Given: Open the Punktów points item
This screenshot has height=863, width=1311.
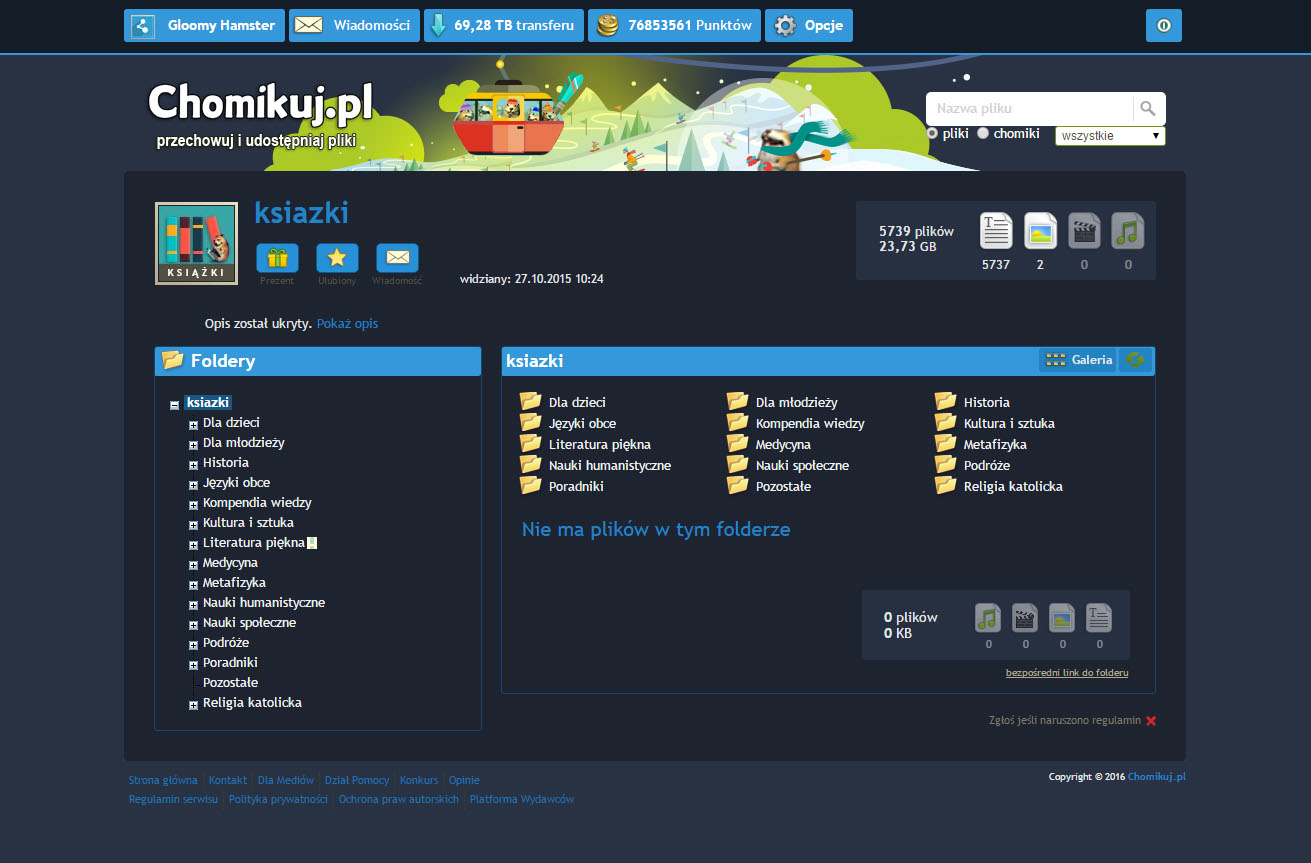Looking at the screenshot, I should click(x=674, y=26).
